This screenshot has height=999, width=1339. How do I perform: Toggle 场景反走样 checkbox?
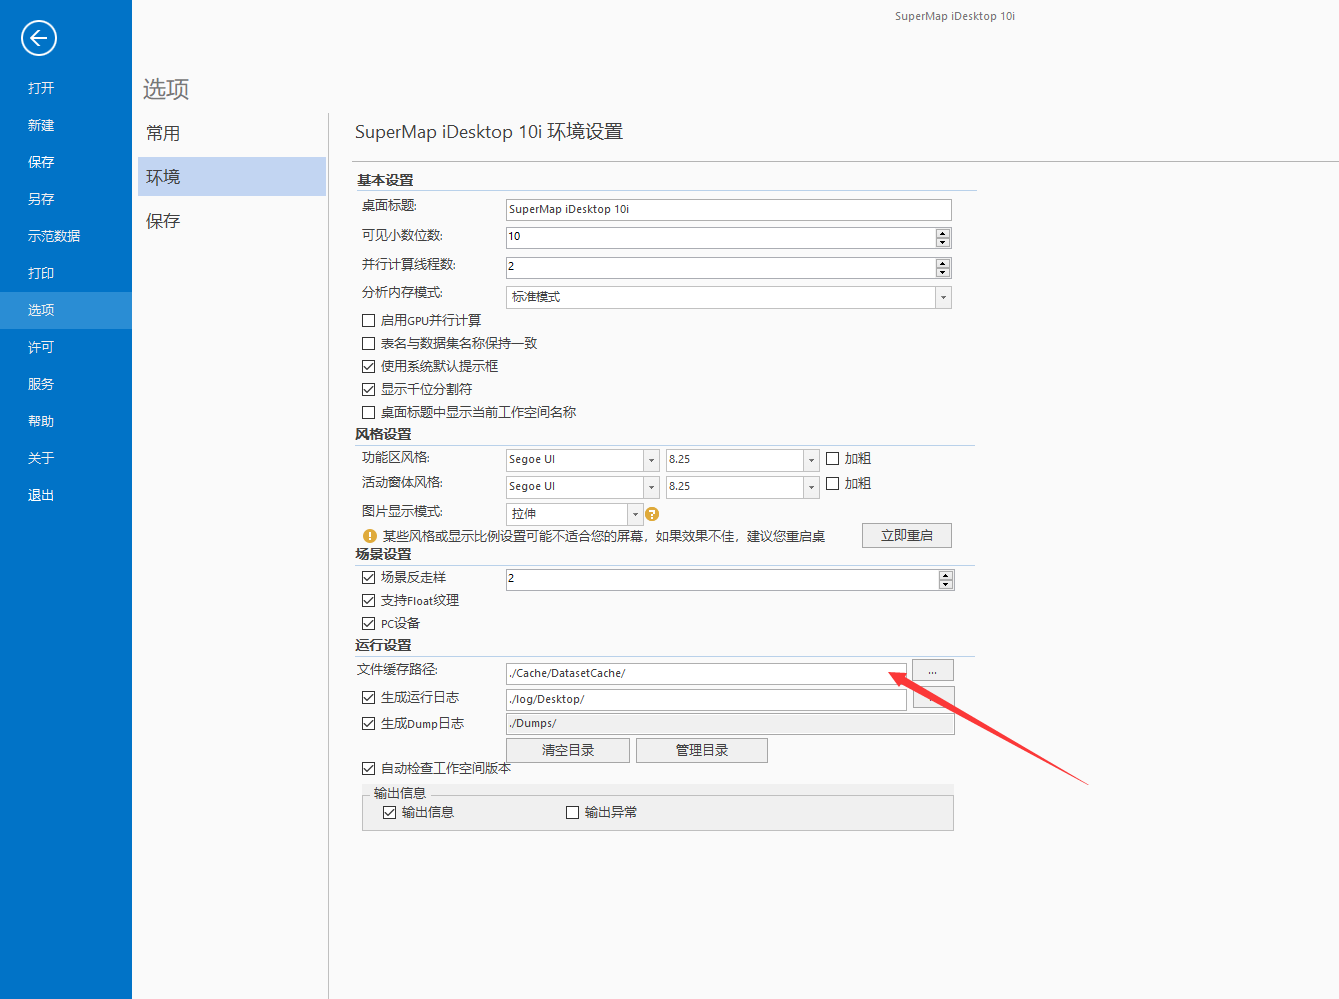368,578
